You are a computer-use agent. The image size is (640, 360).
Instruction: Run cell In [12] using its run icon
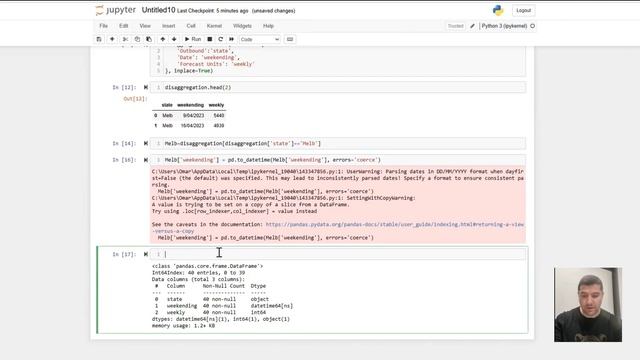tap(146, 87)
